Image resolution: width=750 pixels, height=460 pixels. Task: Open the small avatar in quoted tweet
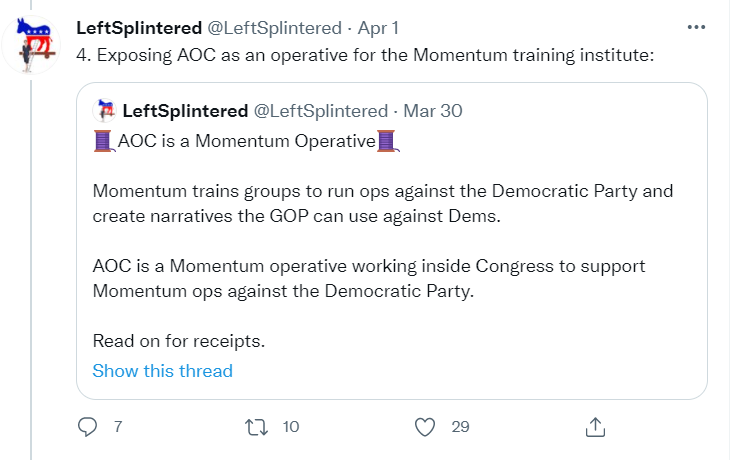click(x=103, y=111)
